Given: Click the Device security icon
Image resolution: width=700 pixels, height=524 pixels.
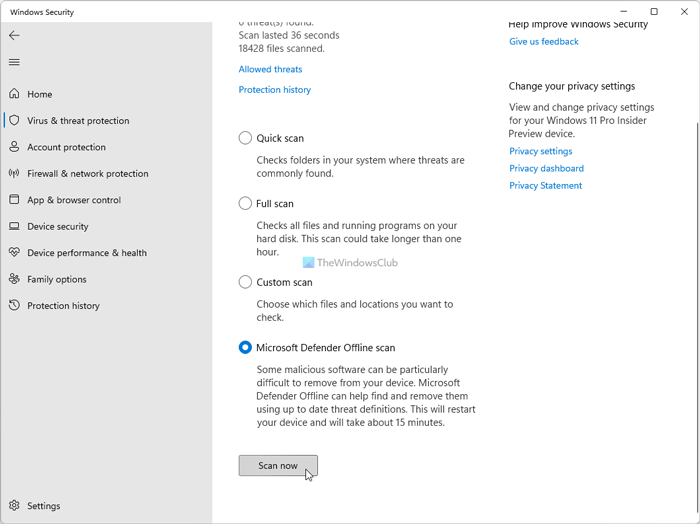Looking at the screenshot, I should 14,227.
